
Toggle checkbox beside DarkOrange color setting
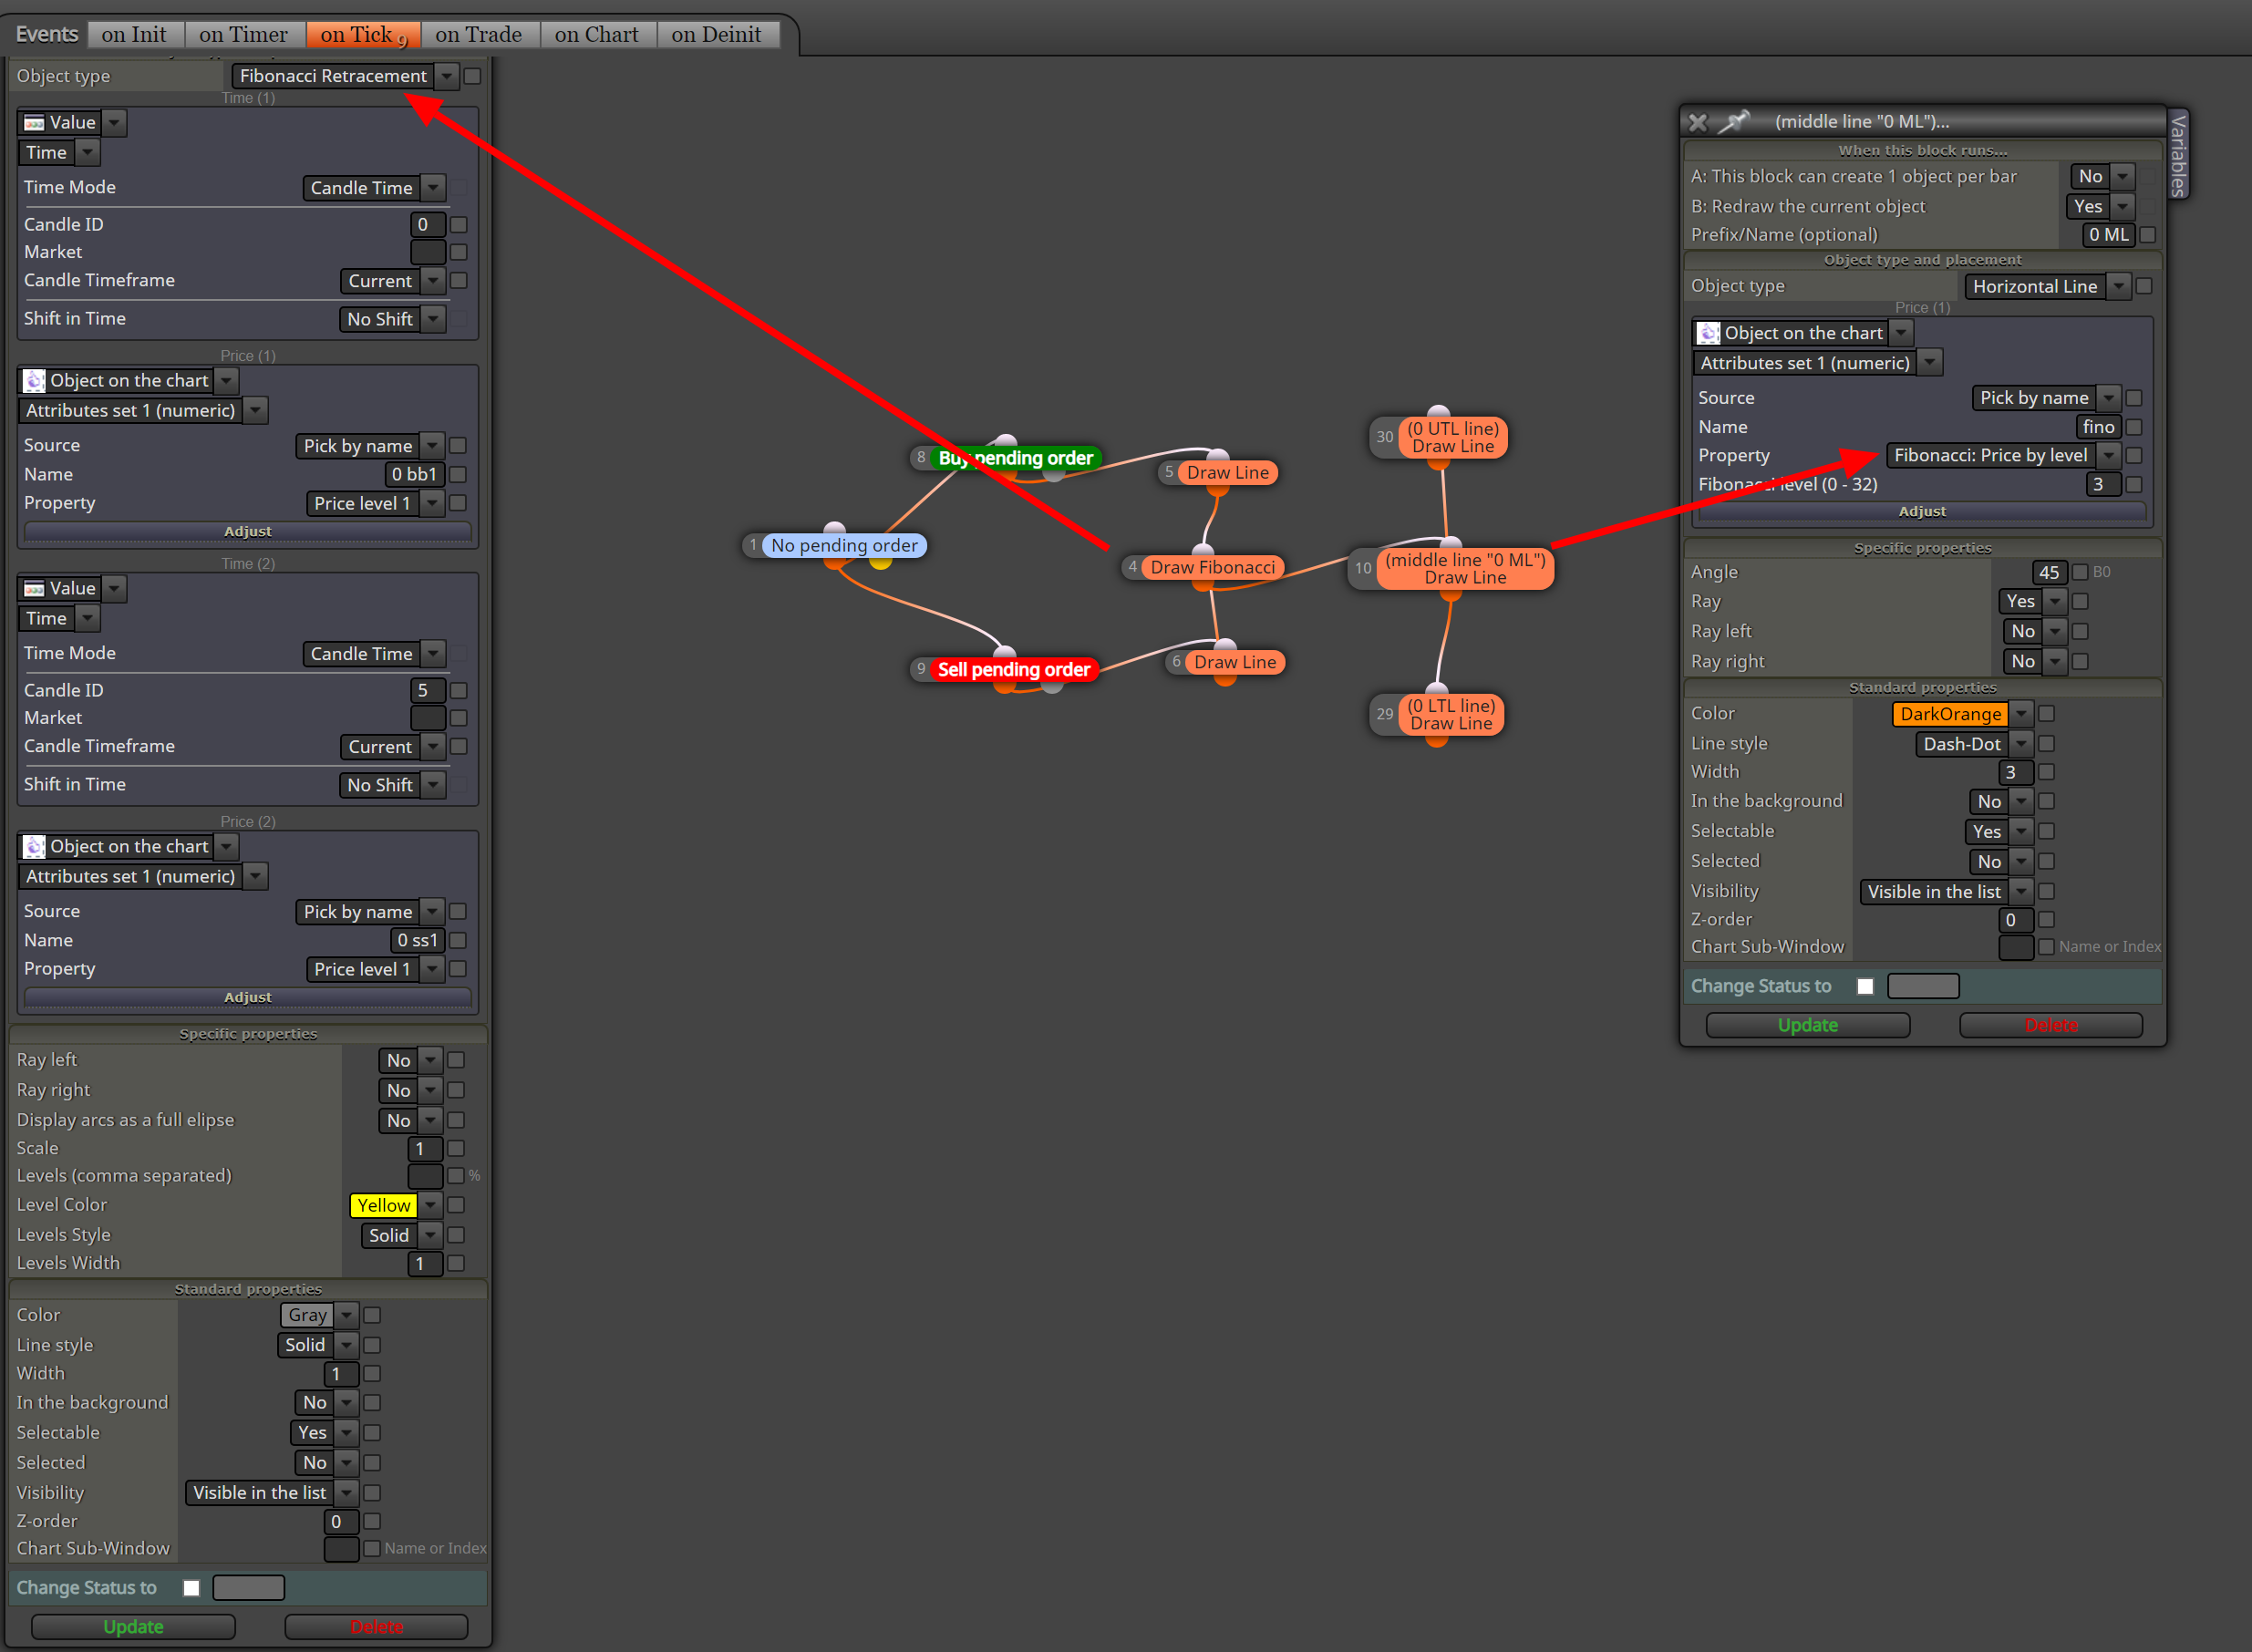(x=2047, y=713)
